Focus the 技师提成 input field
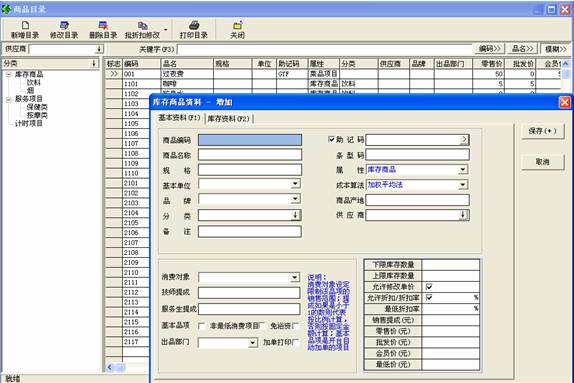574x383 pixels. tap(249, 292)
